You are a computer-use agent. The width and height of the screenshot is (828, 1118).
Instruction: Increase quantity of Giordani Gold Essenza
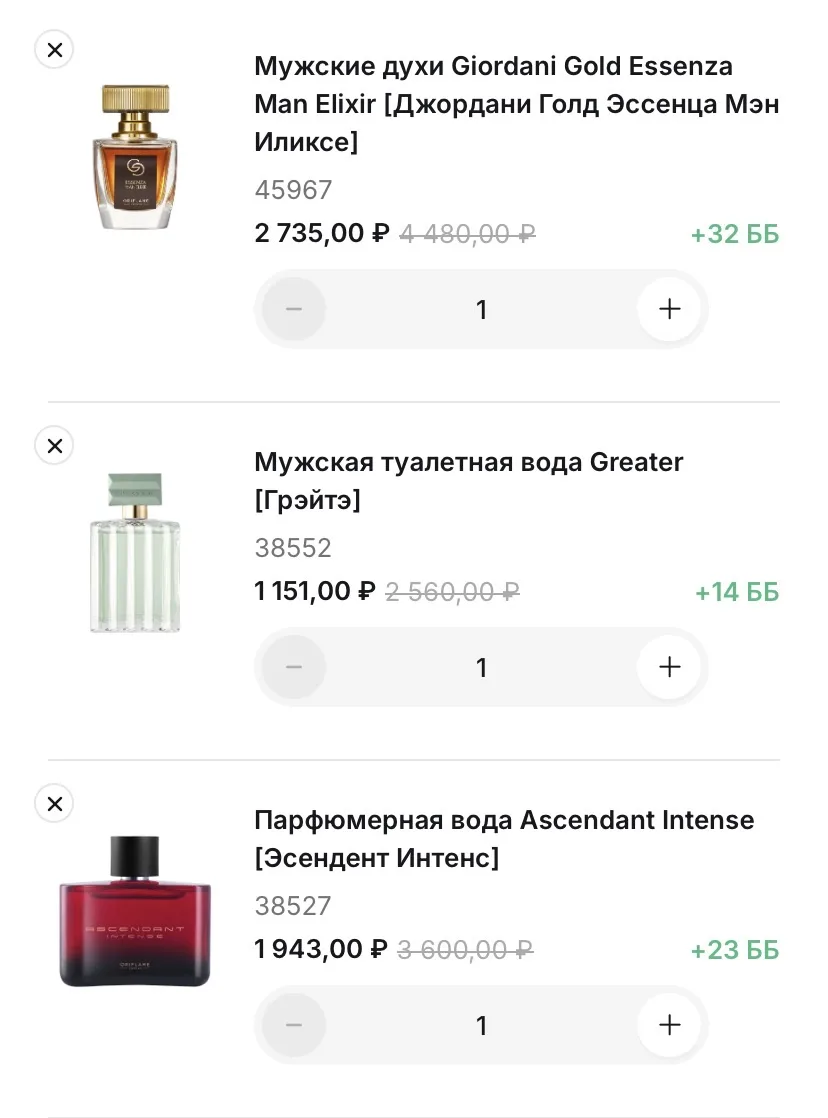point(669,309)
